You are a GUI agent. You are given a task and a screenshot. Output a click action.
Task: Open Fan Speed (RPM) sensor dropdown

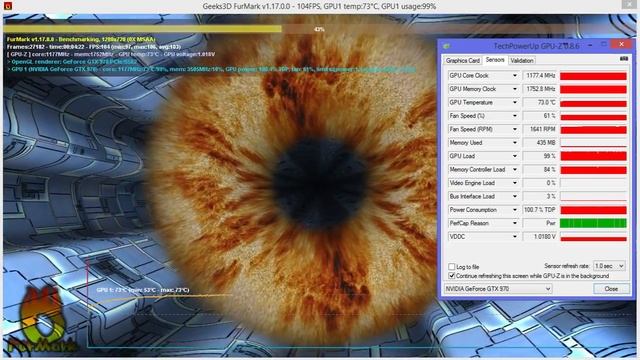tap(514, 129)
